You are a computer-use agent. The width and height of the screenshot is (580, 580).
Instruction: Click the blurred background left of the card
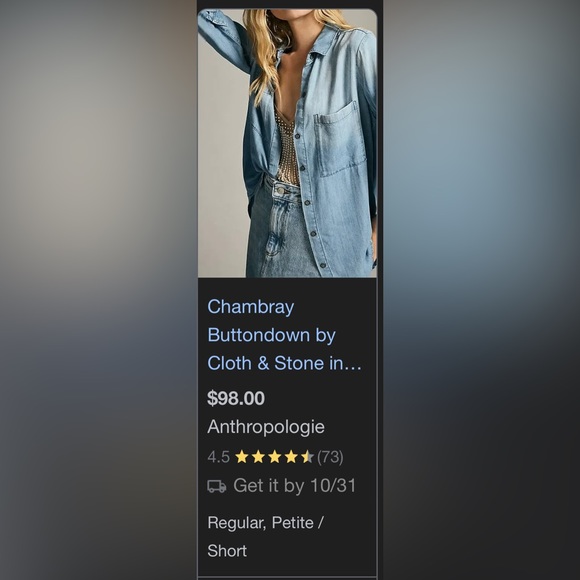(98, 290)
